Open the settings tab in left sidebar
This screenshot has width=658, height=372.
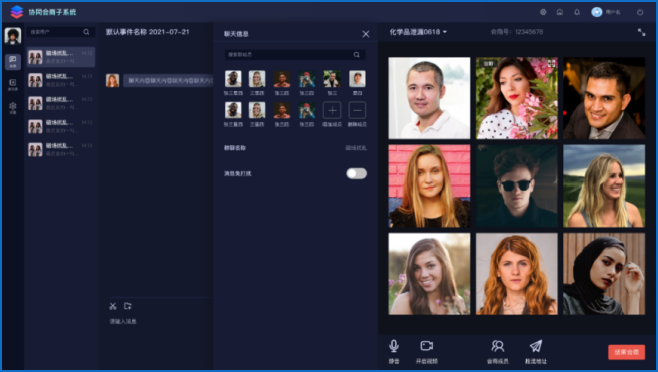pyautogui.click(x=13, y=108)
